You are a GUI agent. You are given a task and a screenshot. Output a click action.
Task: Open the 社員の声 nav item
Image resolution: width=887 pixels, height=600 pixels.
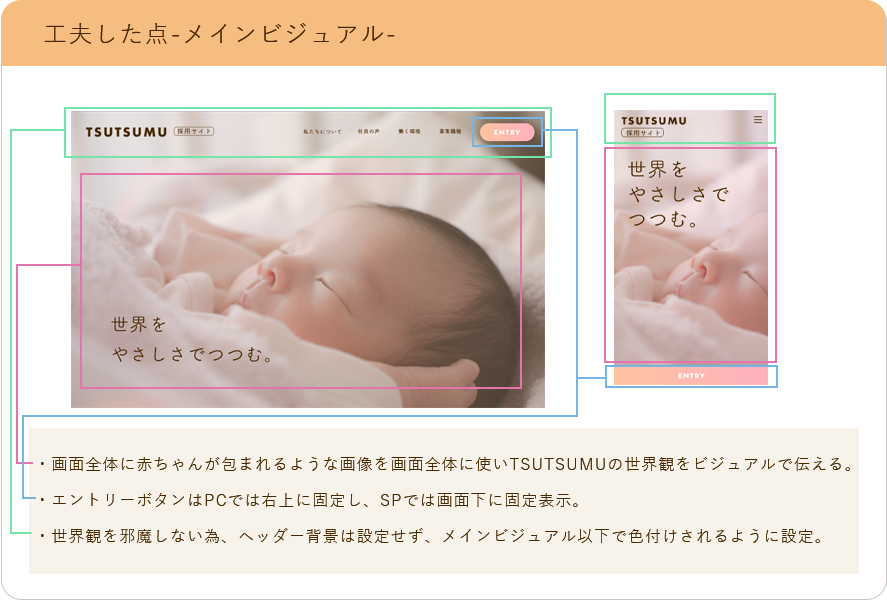click(x=368, y=132)
